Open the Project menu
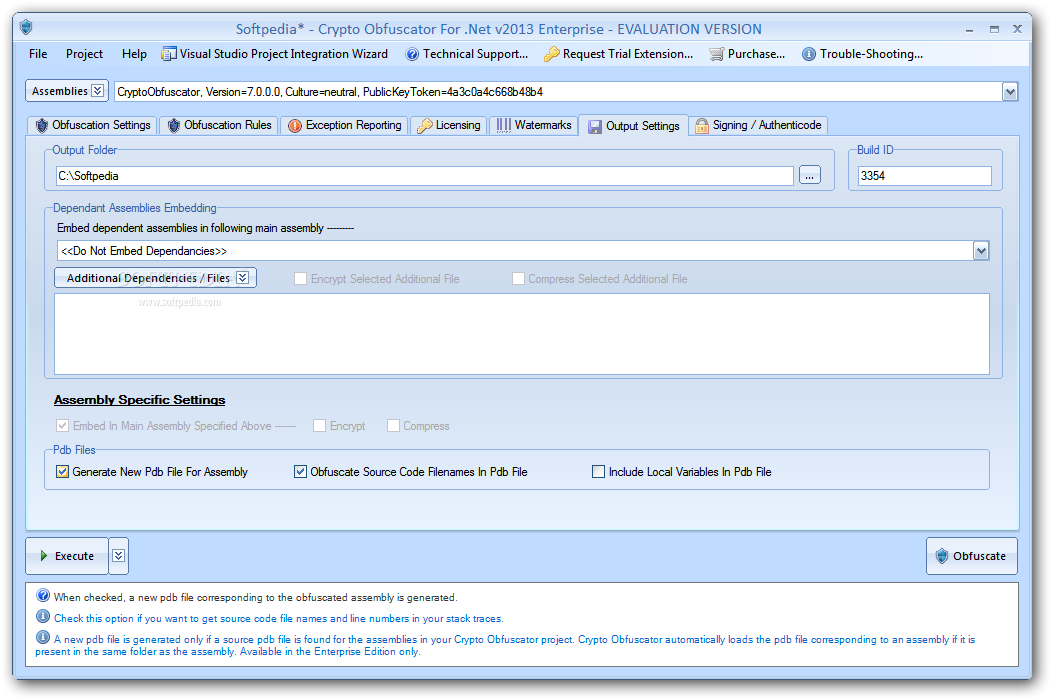1052x700 pixels. coord(85,54)
